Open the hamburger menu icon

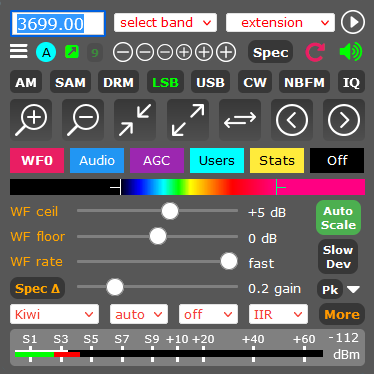(19, 51)
